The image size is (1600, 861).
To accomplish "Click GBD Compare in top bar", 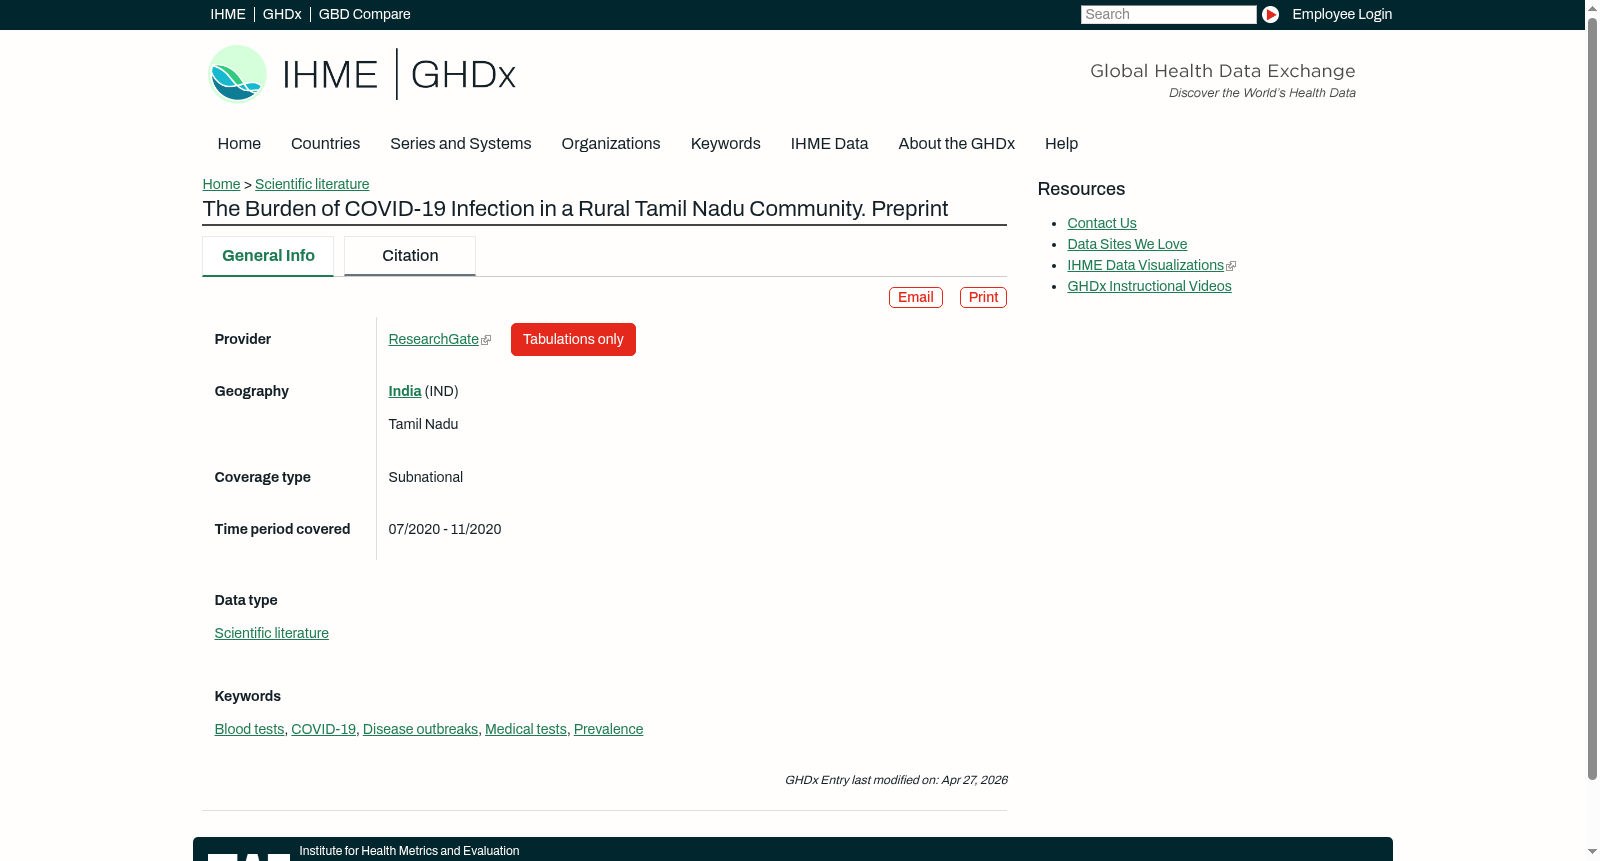I will tap(364, 14).
